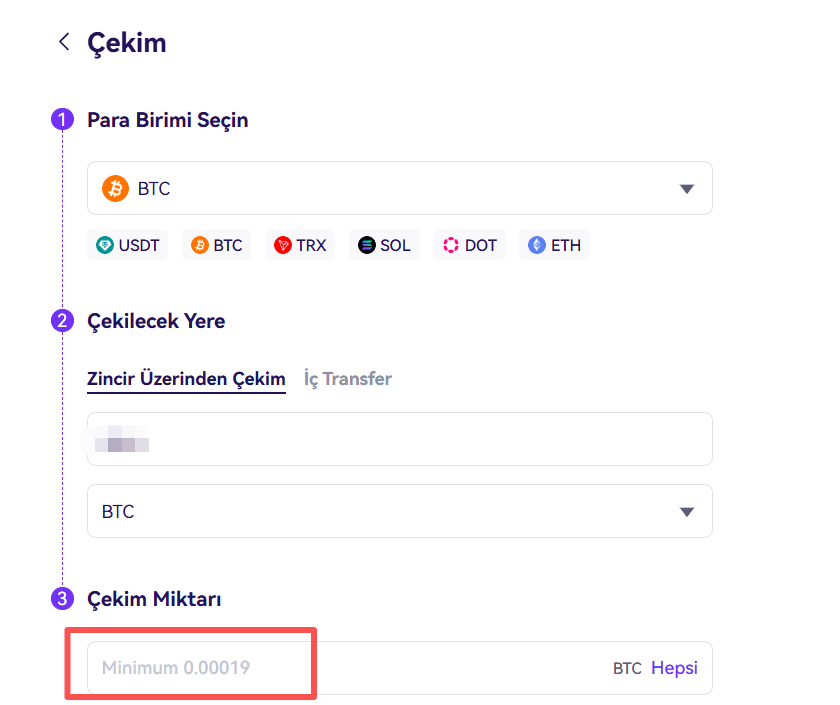840x705 pixels.
Task: Pick the TRX quick currency chip
Action: pyautogui.click(x=300, y=245)
